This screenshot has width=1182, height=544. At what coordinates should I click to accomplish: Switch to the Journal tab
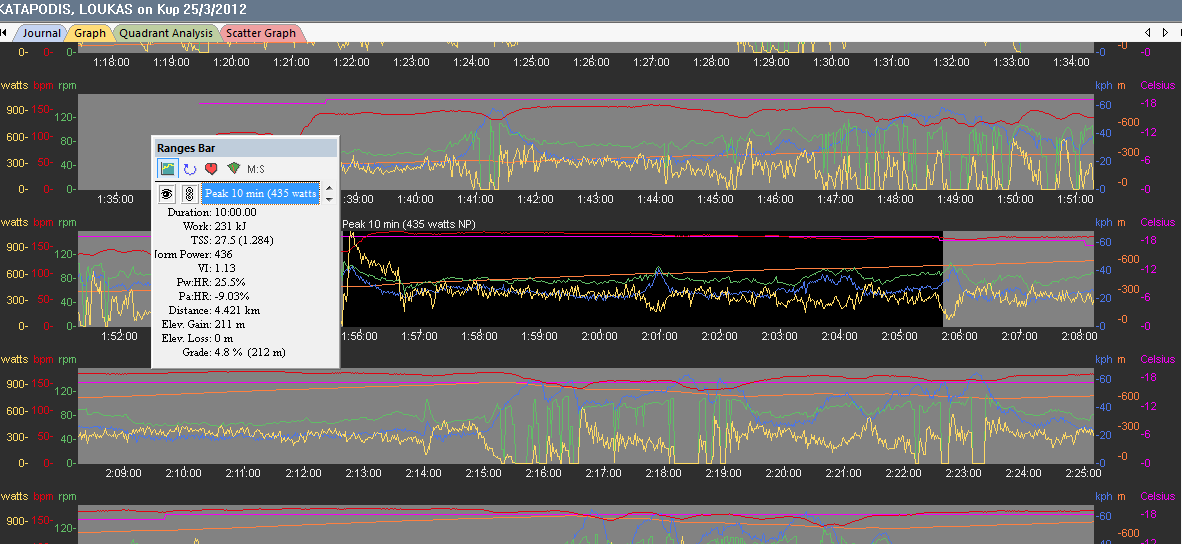coord(41,33)
